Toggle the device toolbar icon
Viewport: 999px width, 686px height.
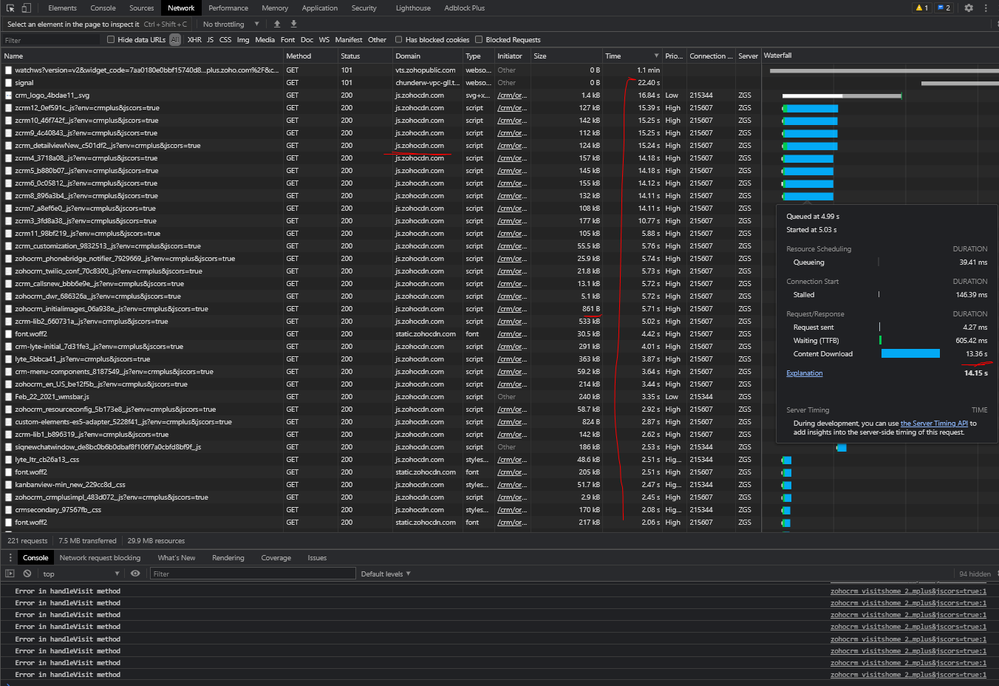coord(27,8)
